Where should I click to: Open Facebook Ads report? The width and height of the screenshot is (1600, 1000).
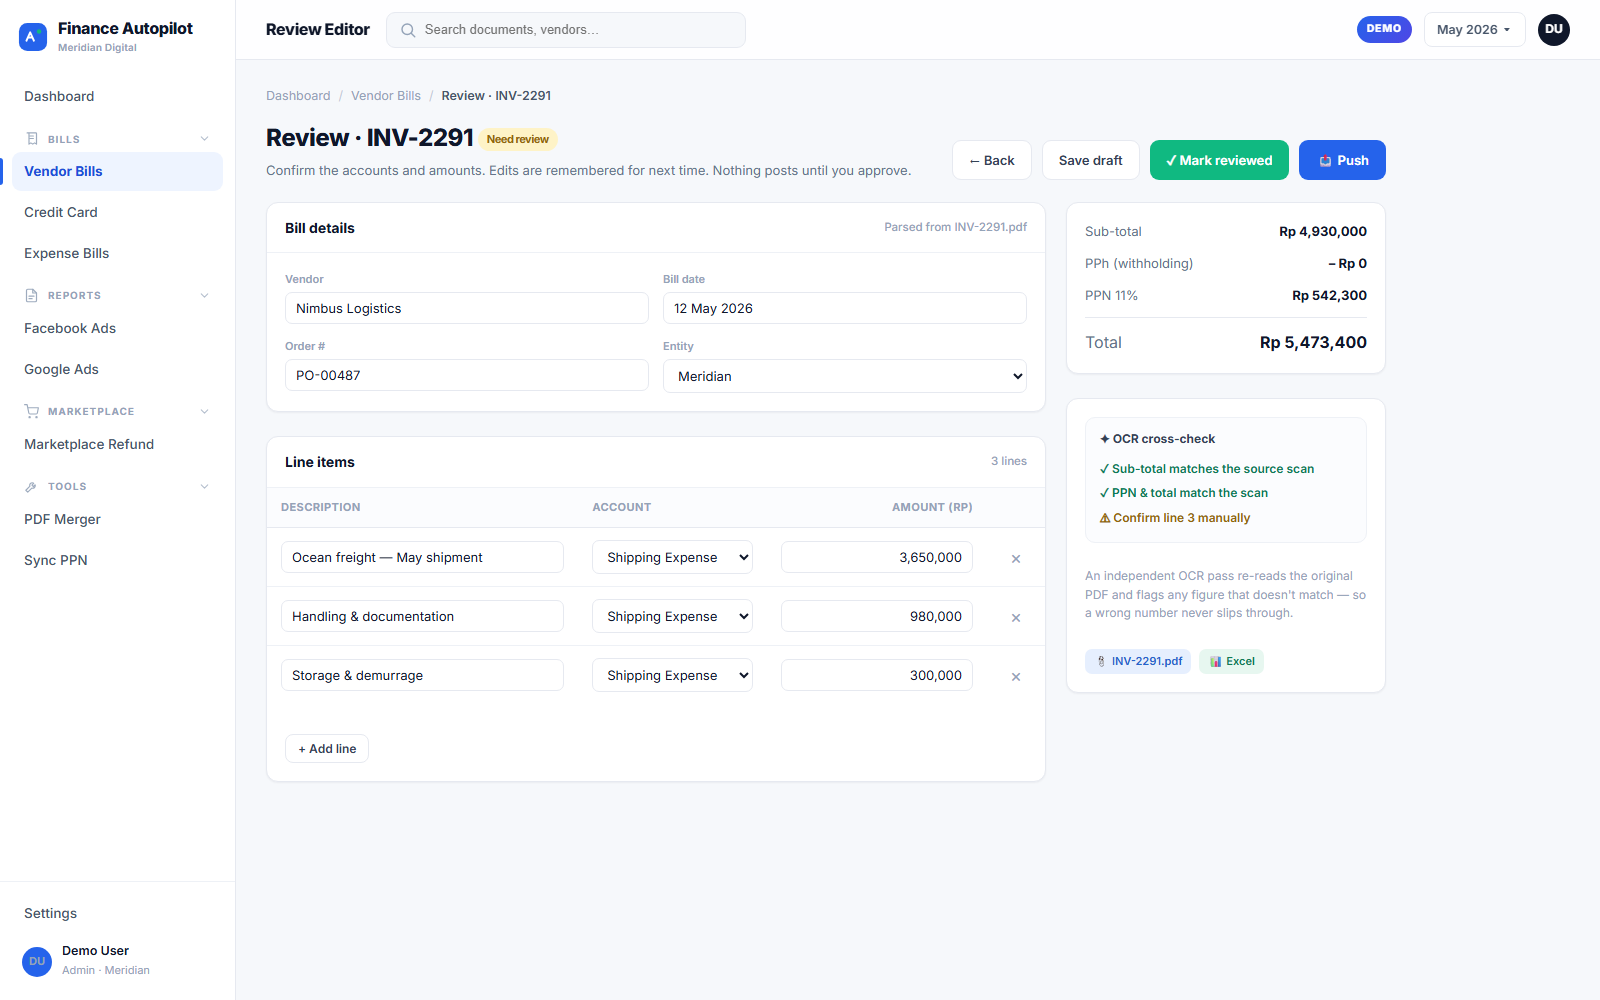click(x=117, y=328)
